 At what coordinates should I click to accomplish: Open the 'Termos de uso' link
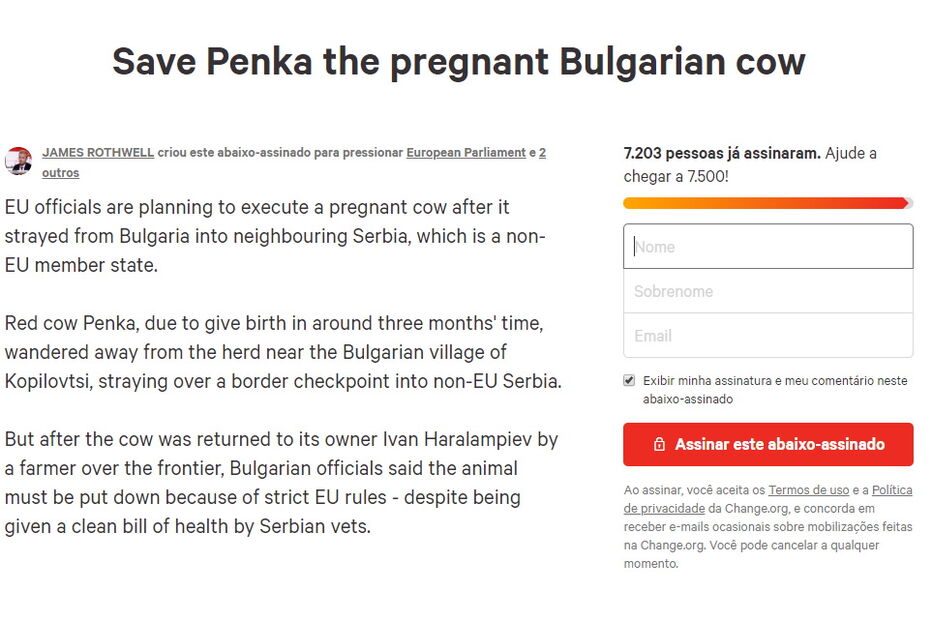[x=809, y=490]
